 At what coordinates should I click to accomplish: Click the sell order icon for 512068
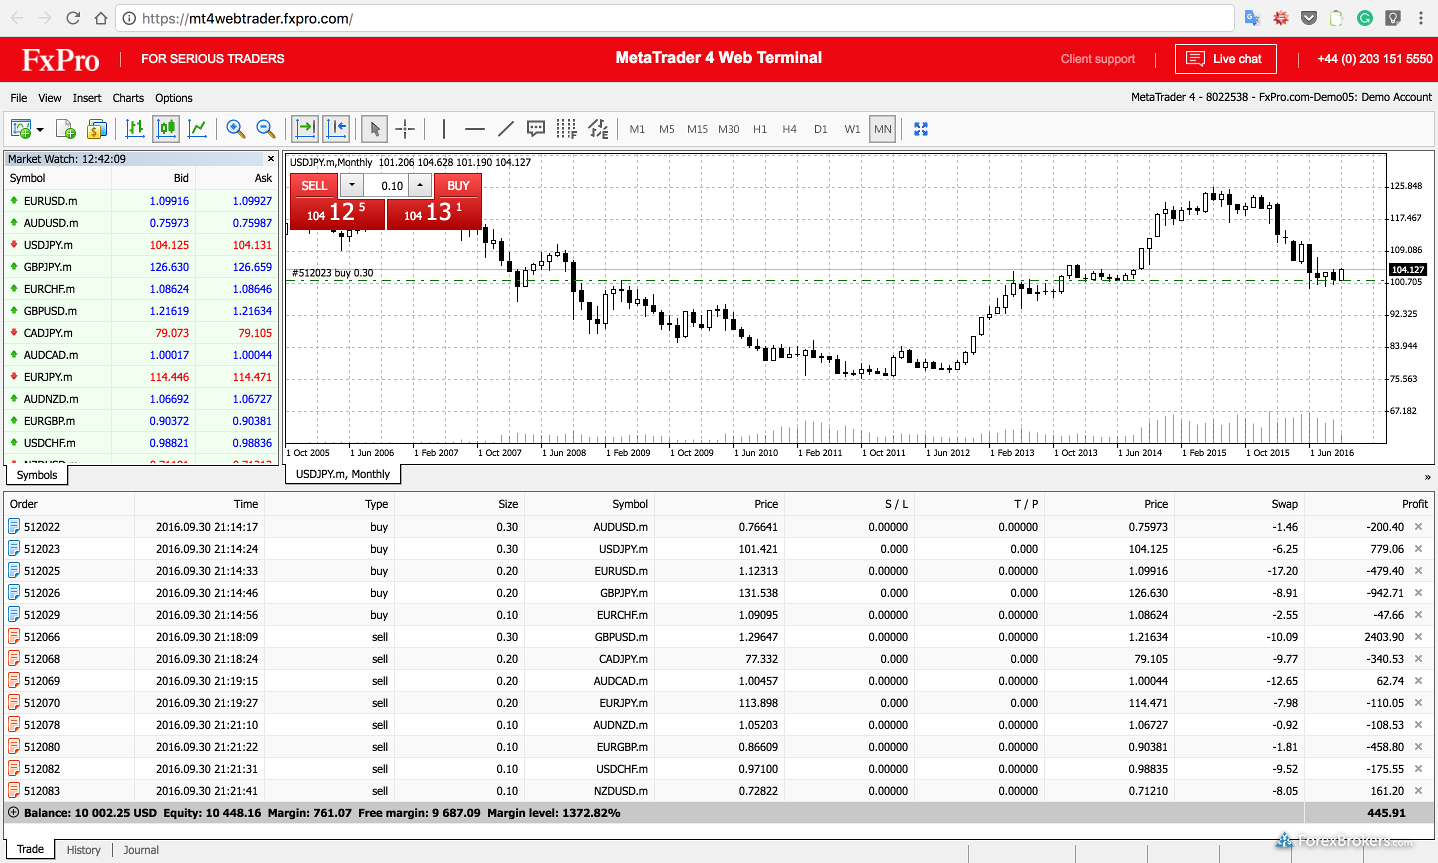(x=14, y=659)
